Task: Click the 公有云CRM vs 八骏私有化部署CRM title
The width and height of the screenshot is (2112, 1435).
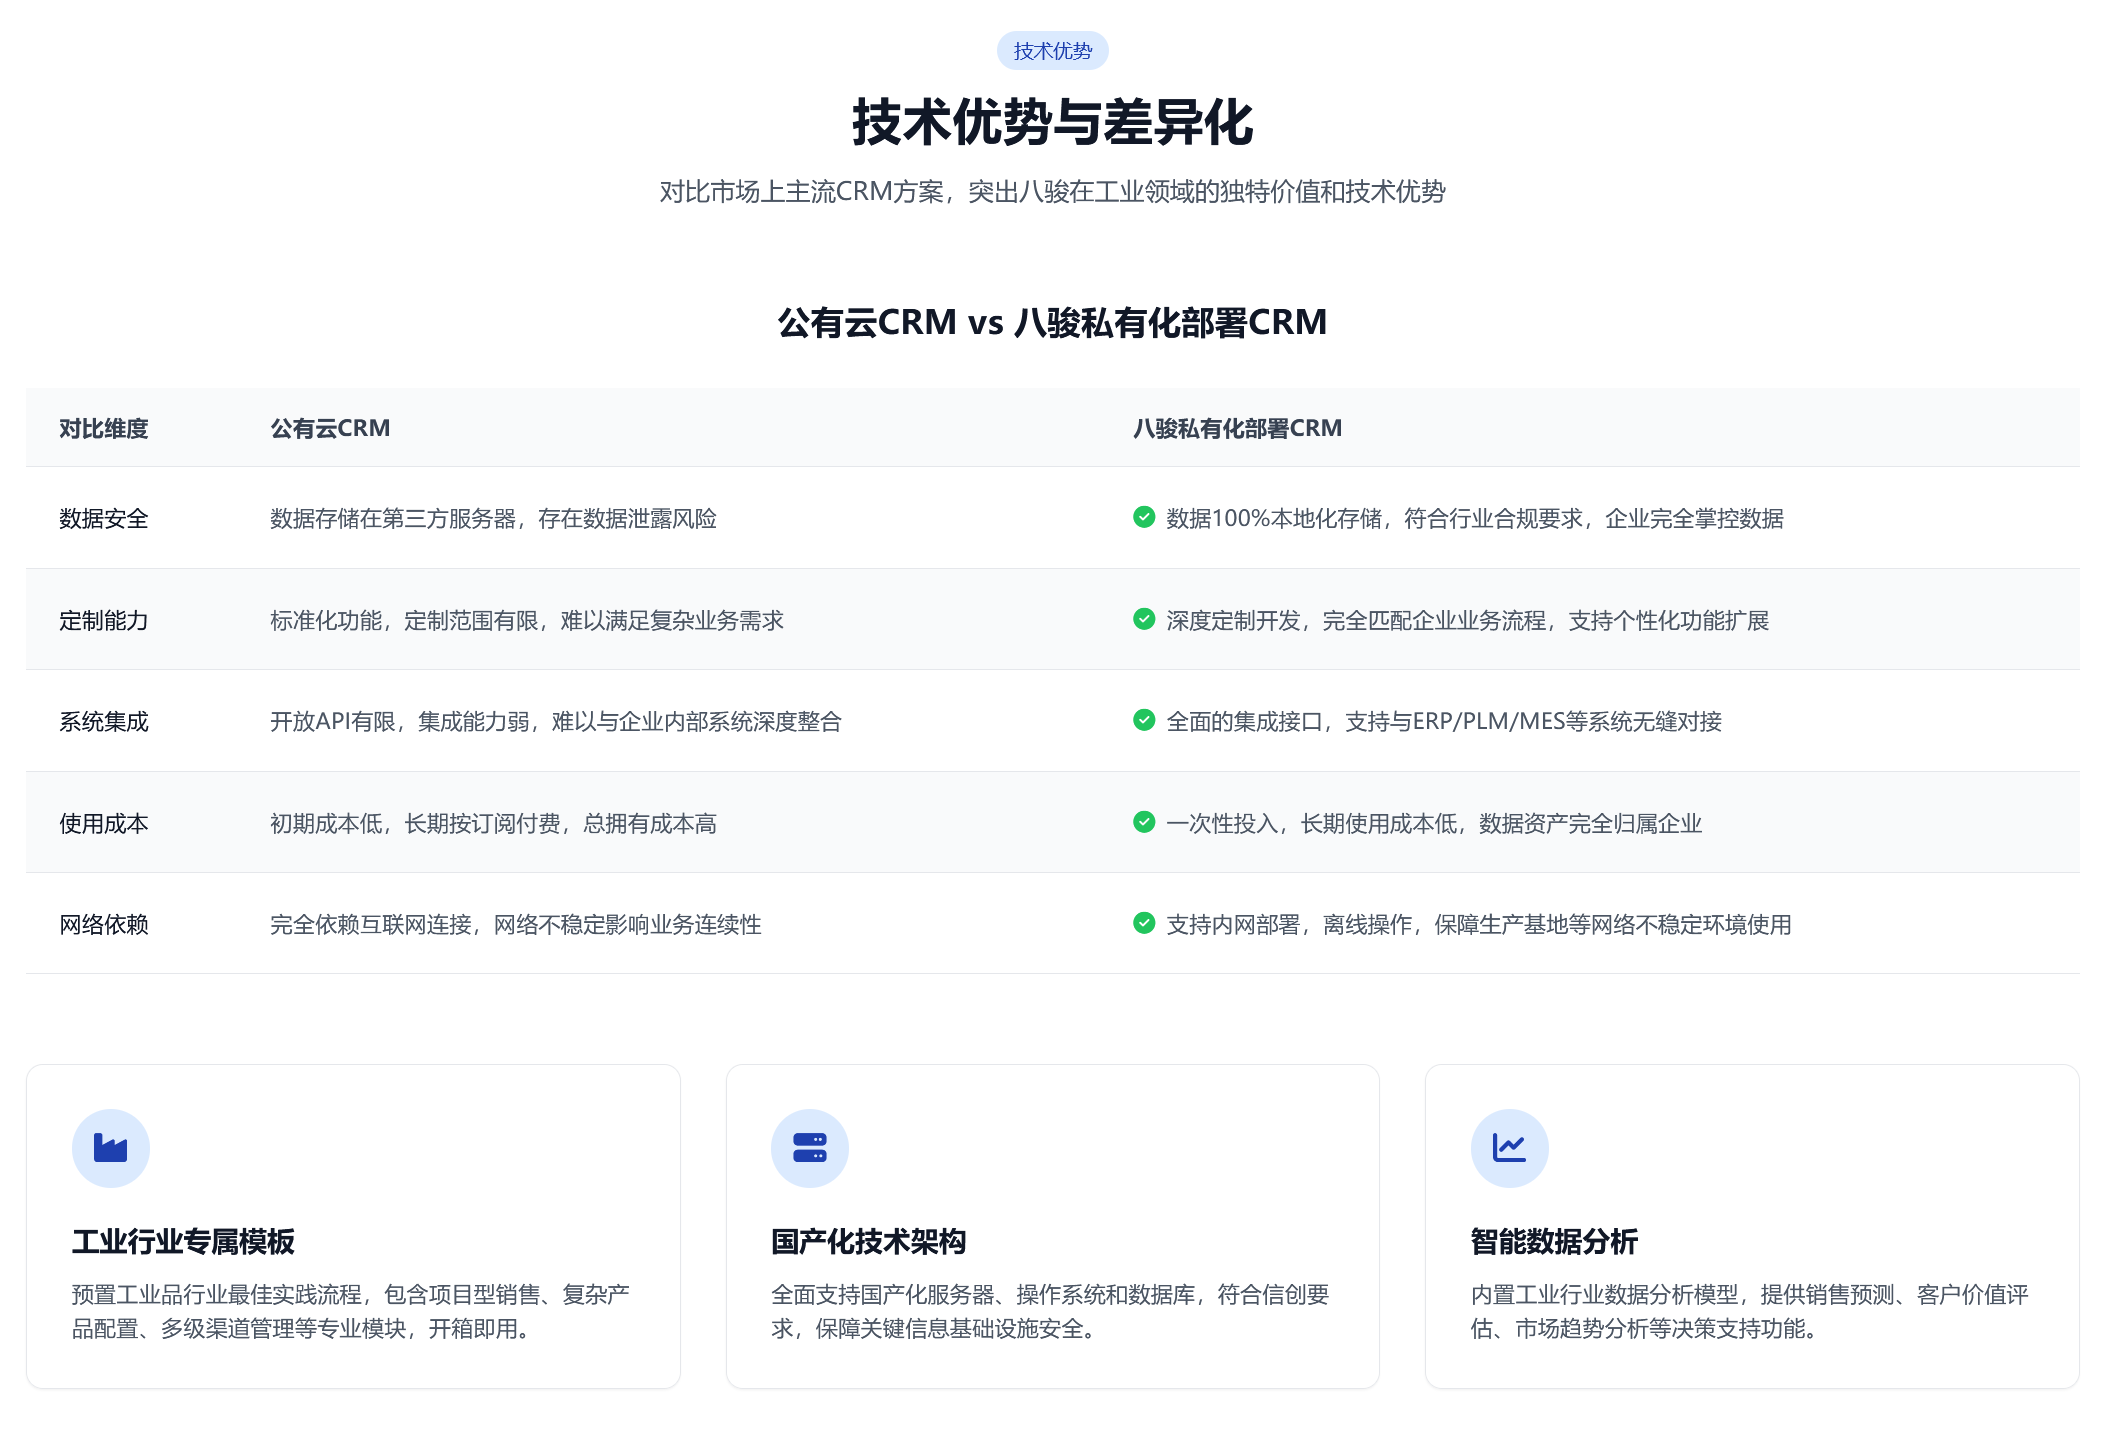Action: 1053,322
